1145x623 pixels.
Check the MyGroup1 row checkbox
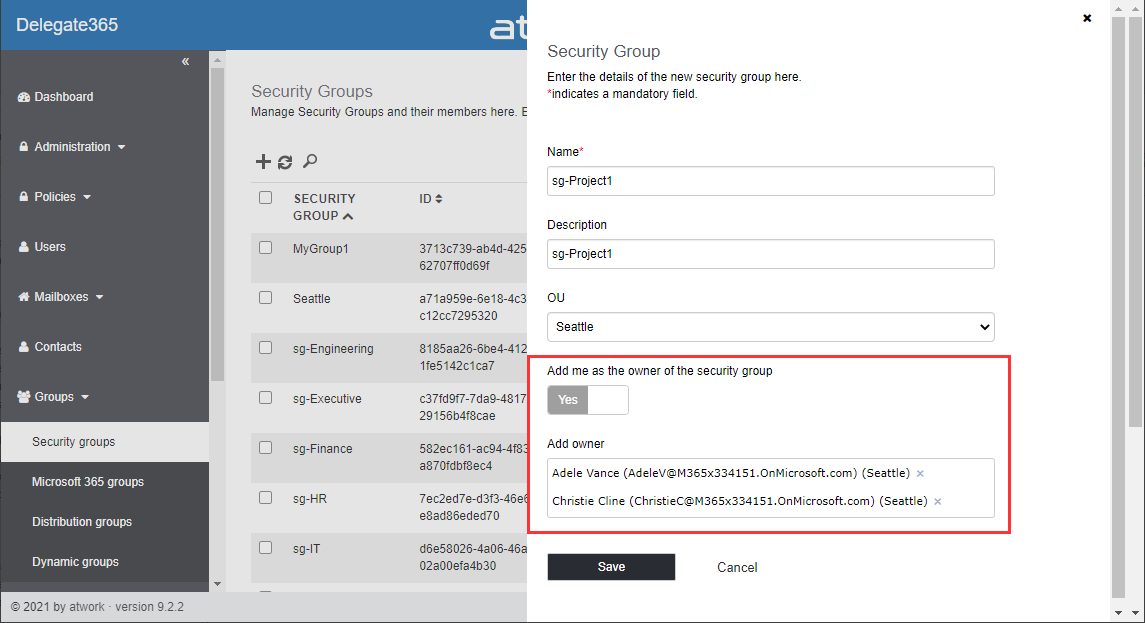coord(266,247)
